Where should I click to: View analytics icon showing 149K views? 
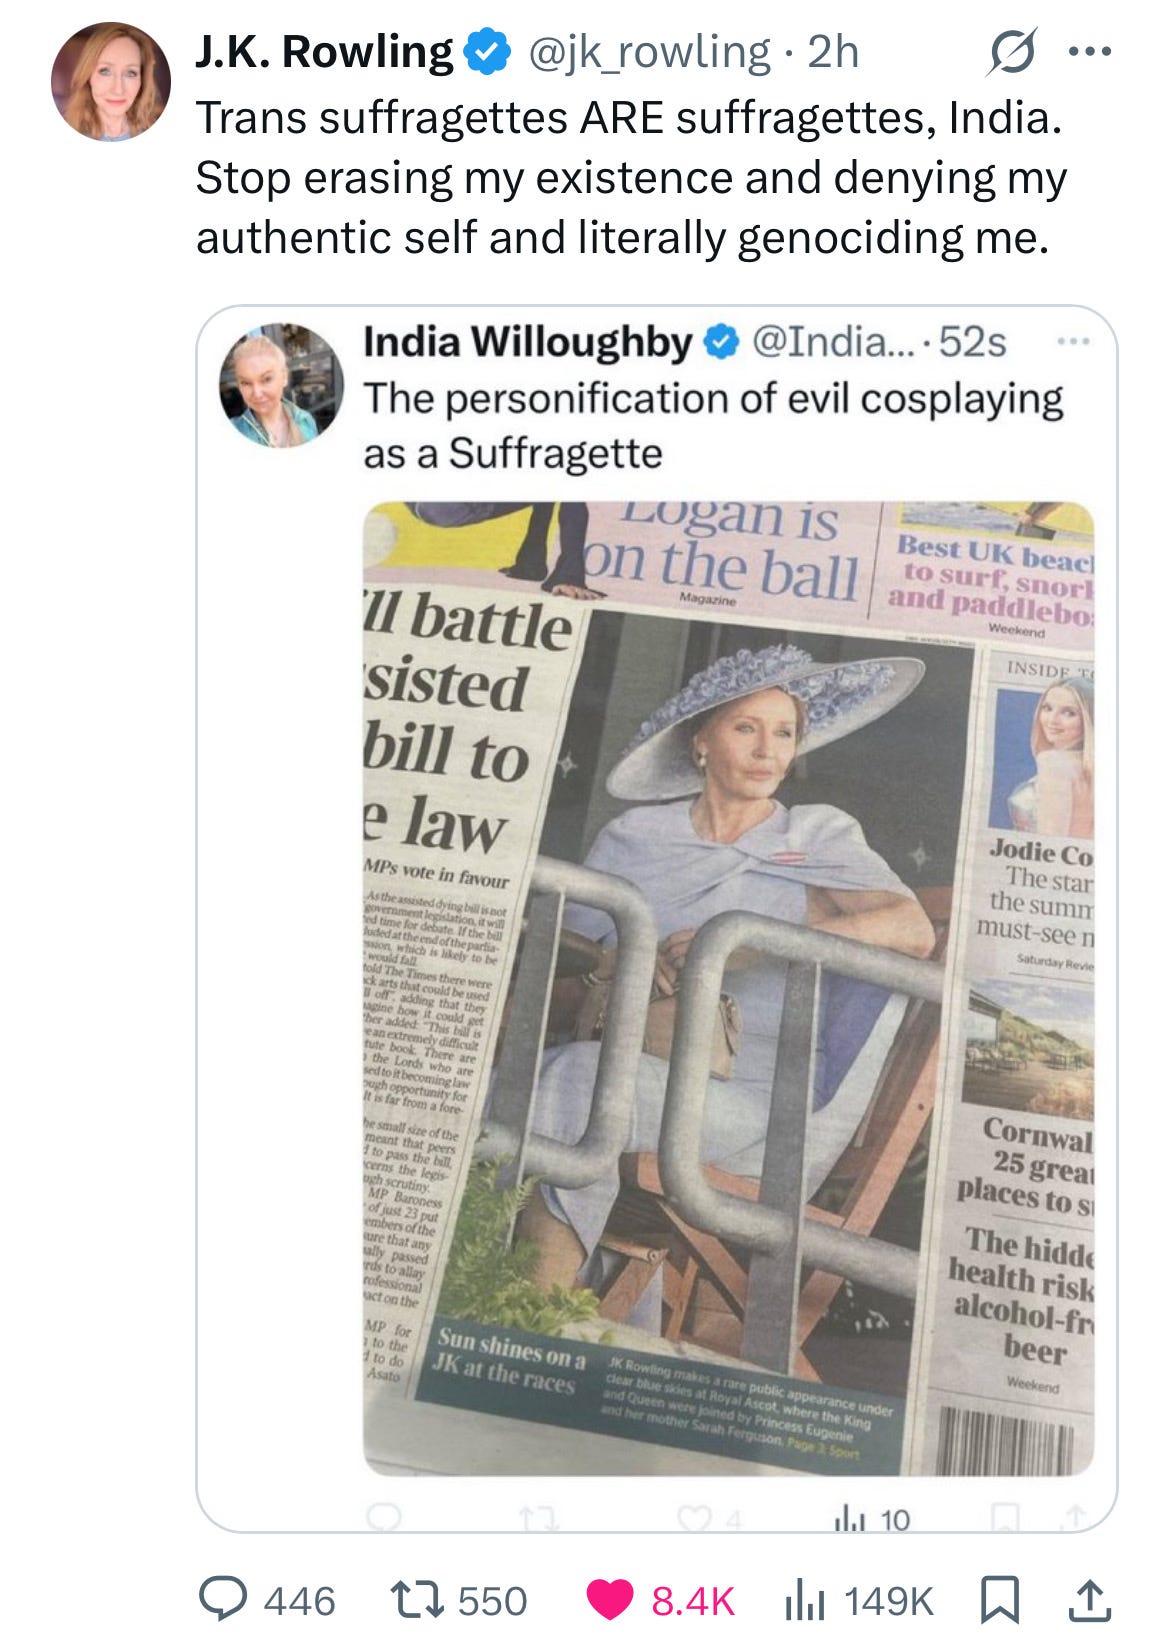pos(804,1600)
